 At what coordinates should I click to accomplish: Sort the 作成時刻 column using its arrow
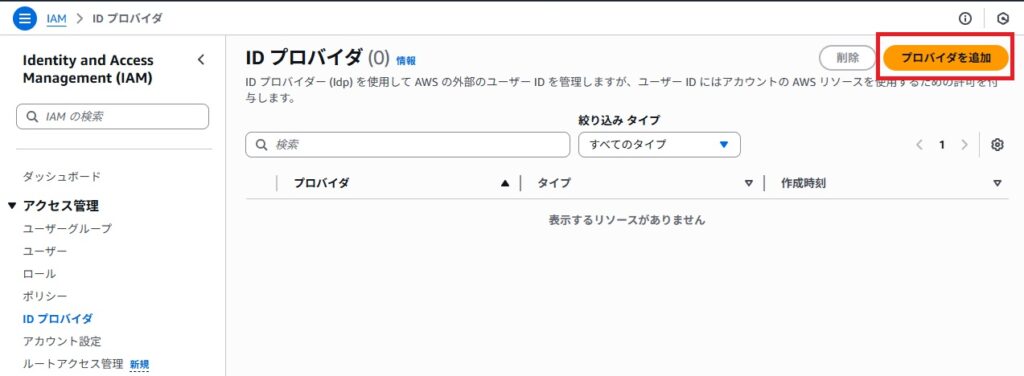click(x=997, y=183)
